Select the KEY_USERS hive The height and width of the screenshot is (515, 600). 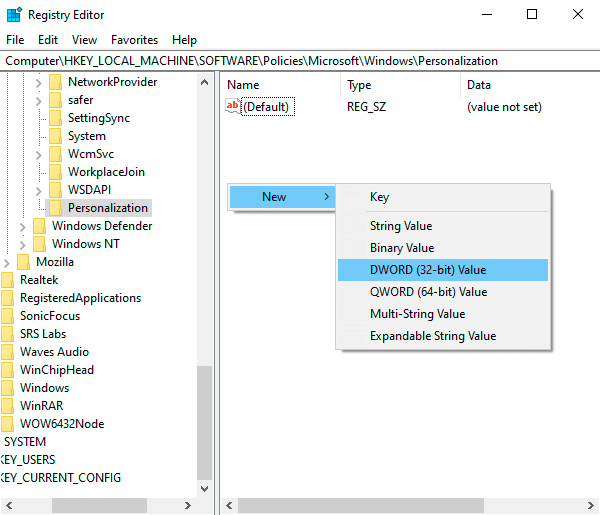(x=28, y=460)
